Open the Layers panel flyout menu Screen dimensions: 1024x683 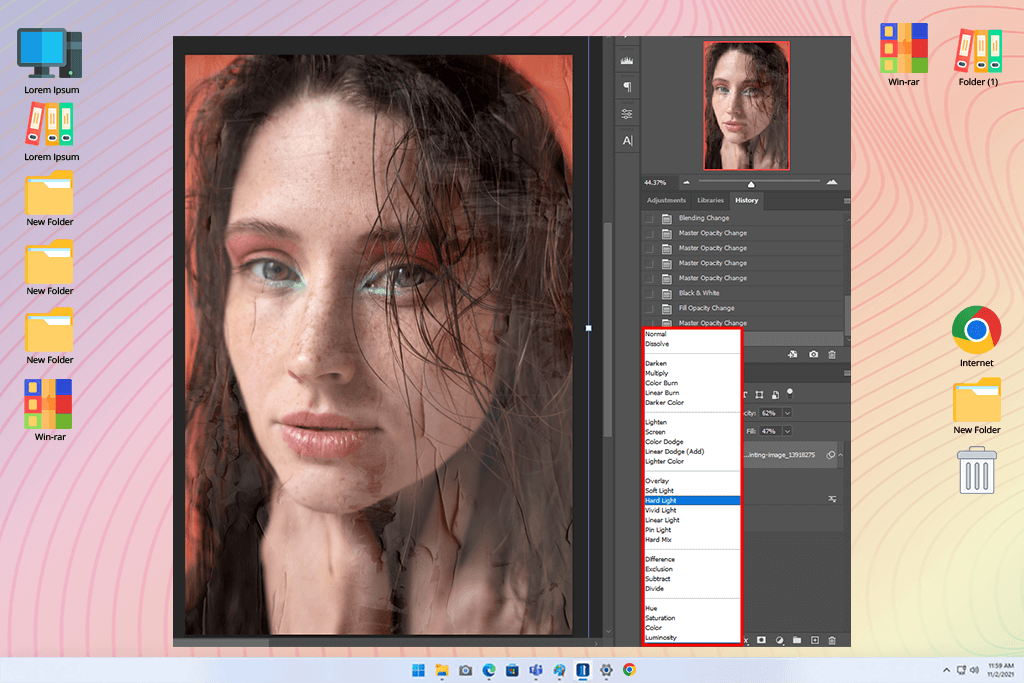(x=846, y=373)
